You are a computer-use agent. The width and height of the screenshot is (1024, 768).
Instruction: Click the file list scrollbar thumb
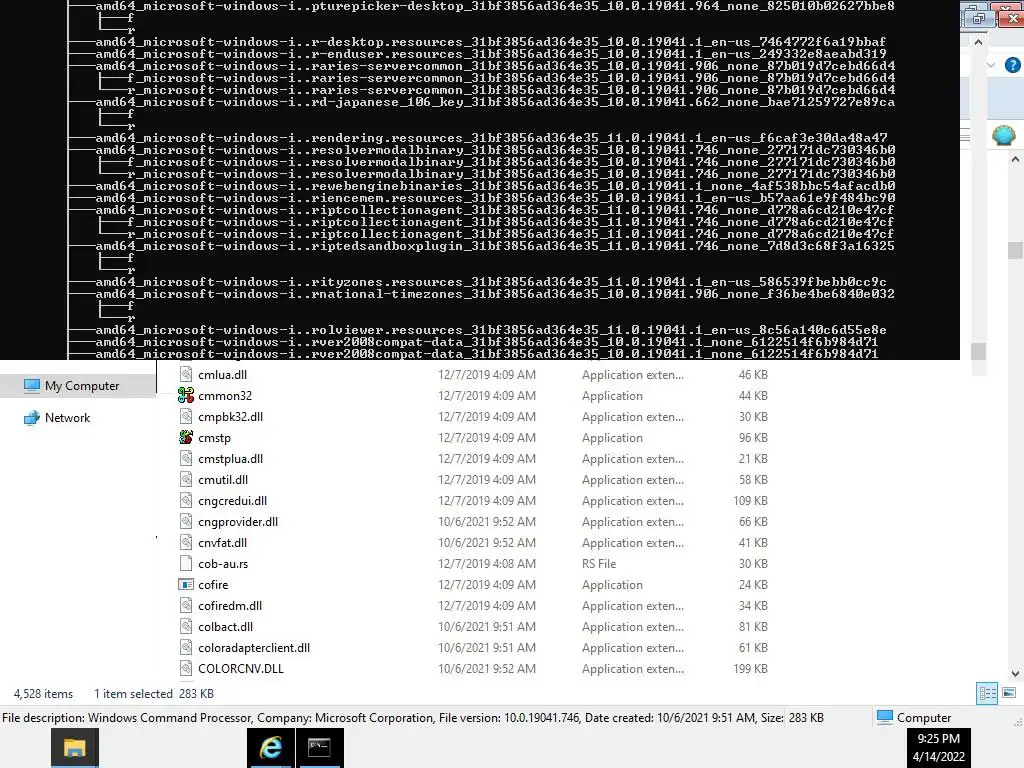tap(1015, 250)
